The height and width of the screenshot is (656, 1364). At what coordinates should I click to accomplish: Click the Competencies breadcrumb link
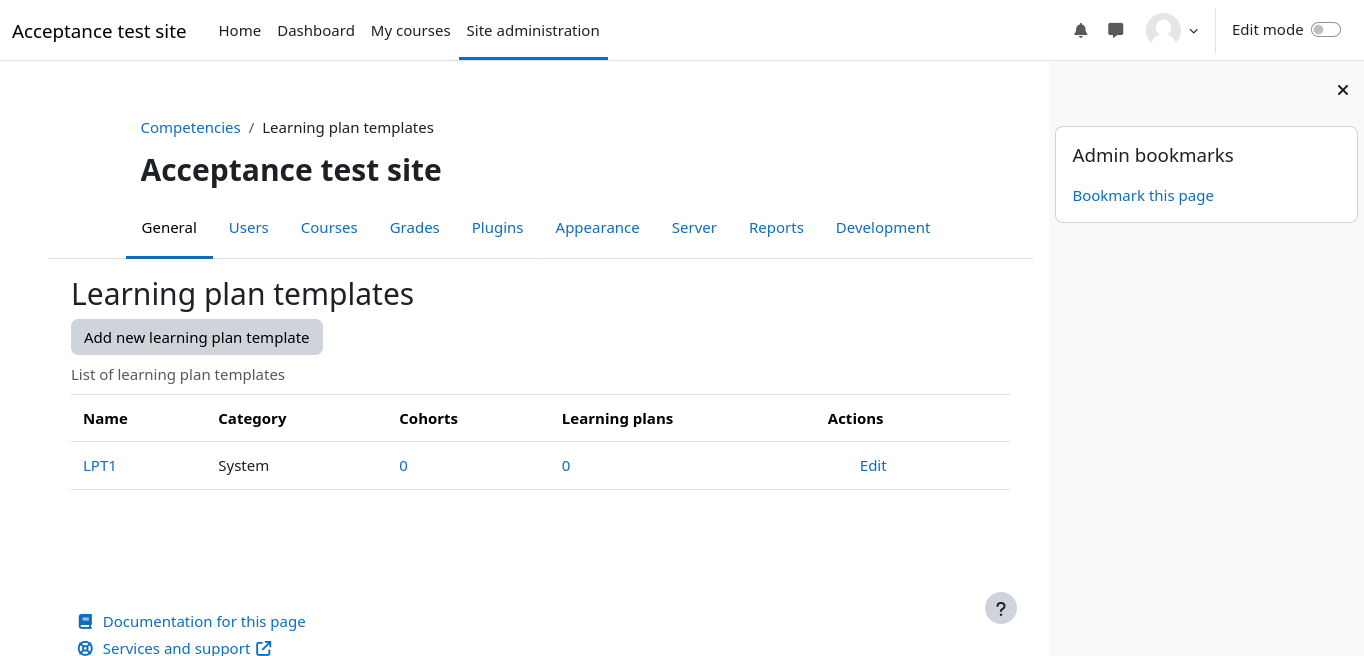point(190,128)
